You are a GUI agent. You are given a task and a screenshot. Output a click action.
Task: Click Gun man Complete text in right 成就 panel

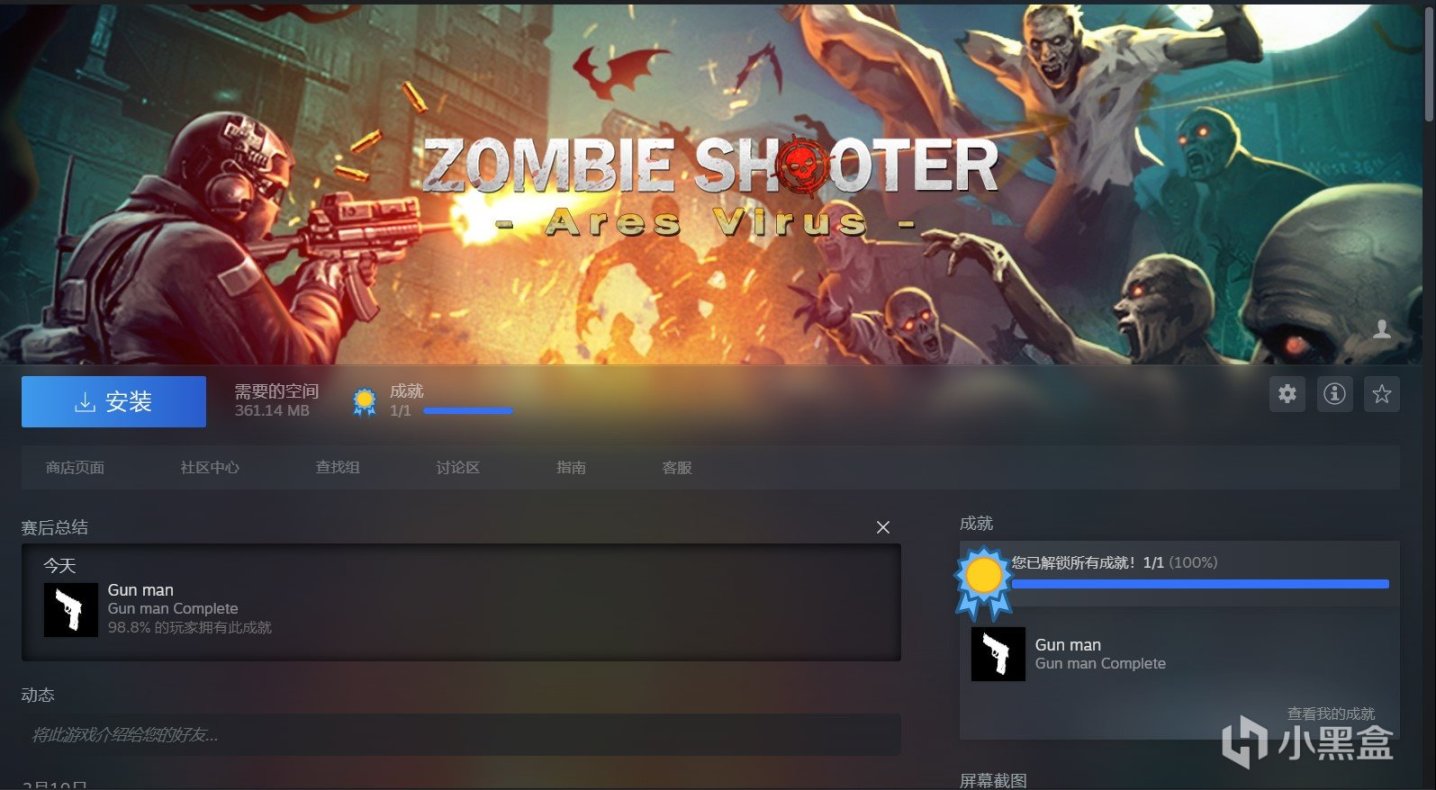(x=1101, y=664)
